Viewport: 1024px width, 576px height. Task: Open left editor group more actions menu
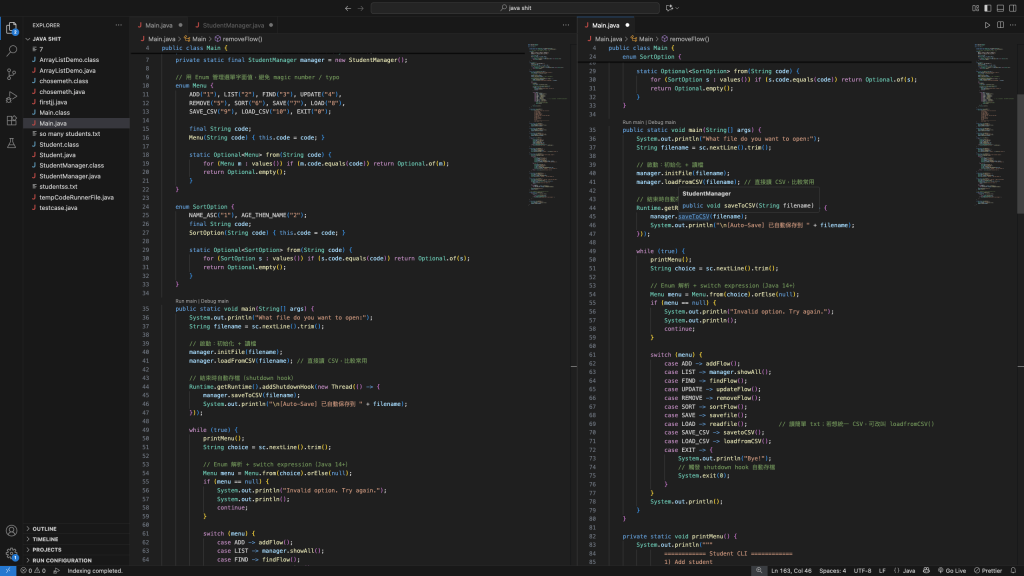click(566, 25)
